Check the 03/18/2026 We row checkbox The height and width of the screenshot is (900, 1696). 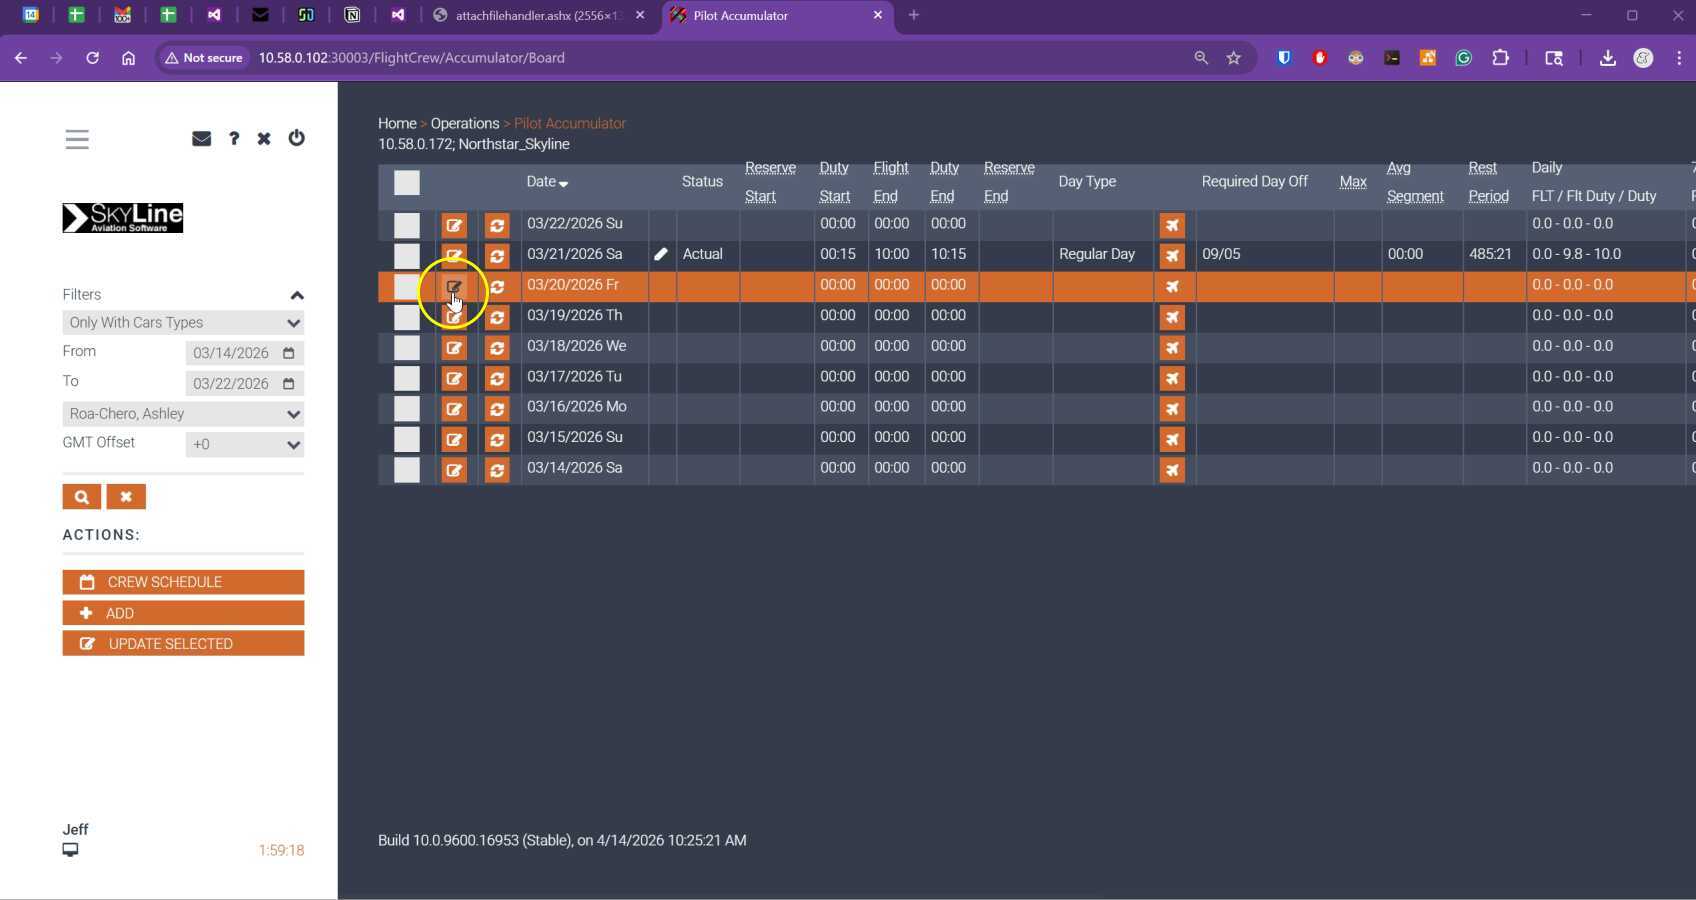click(x=407, y=348)
